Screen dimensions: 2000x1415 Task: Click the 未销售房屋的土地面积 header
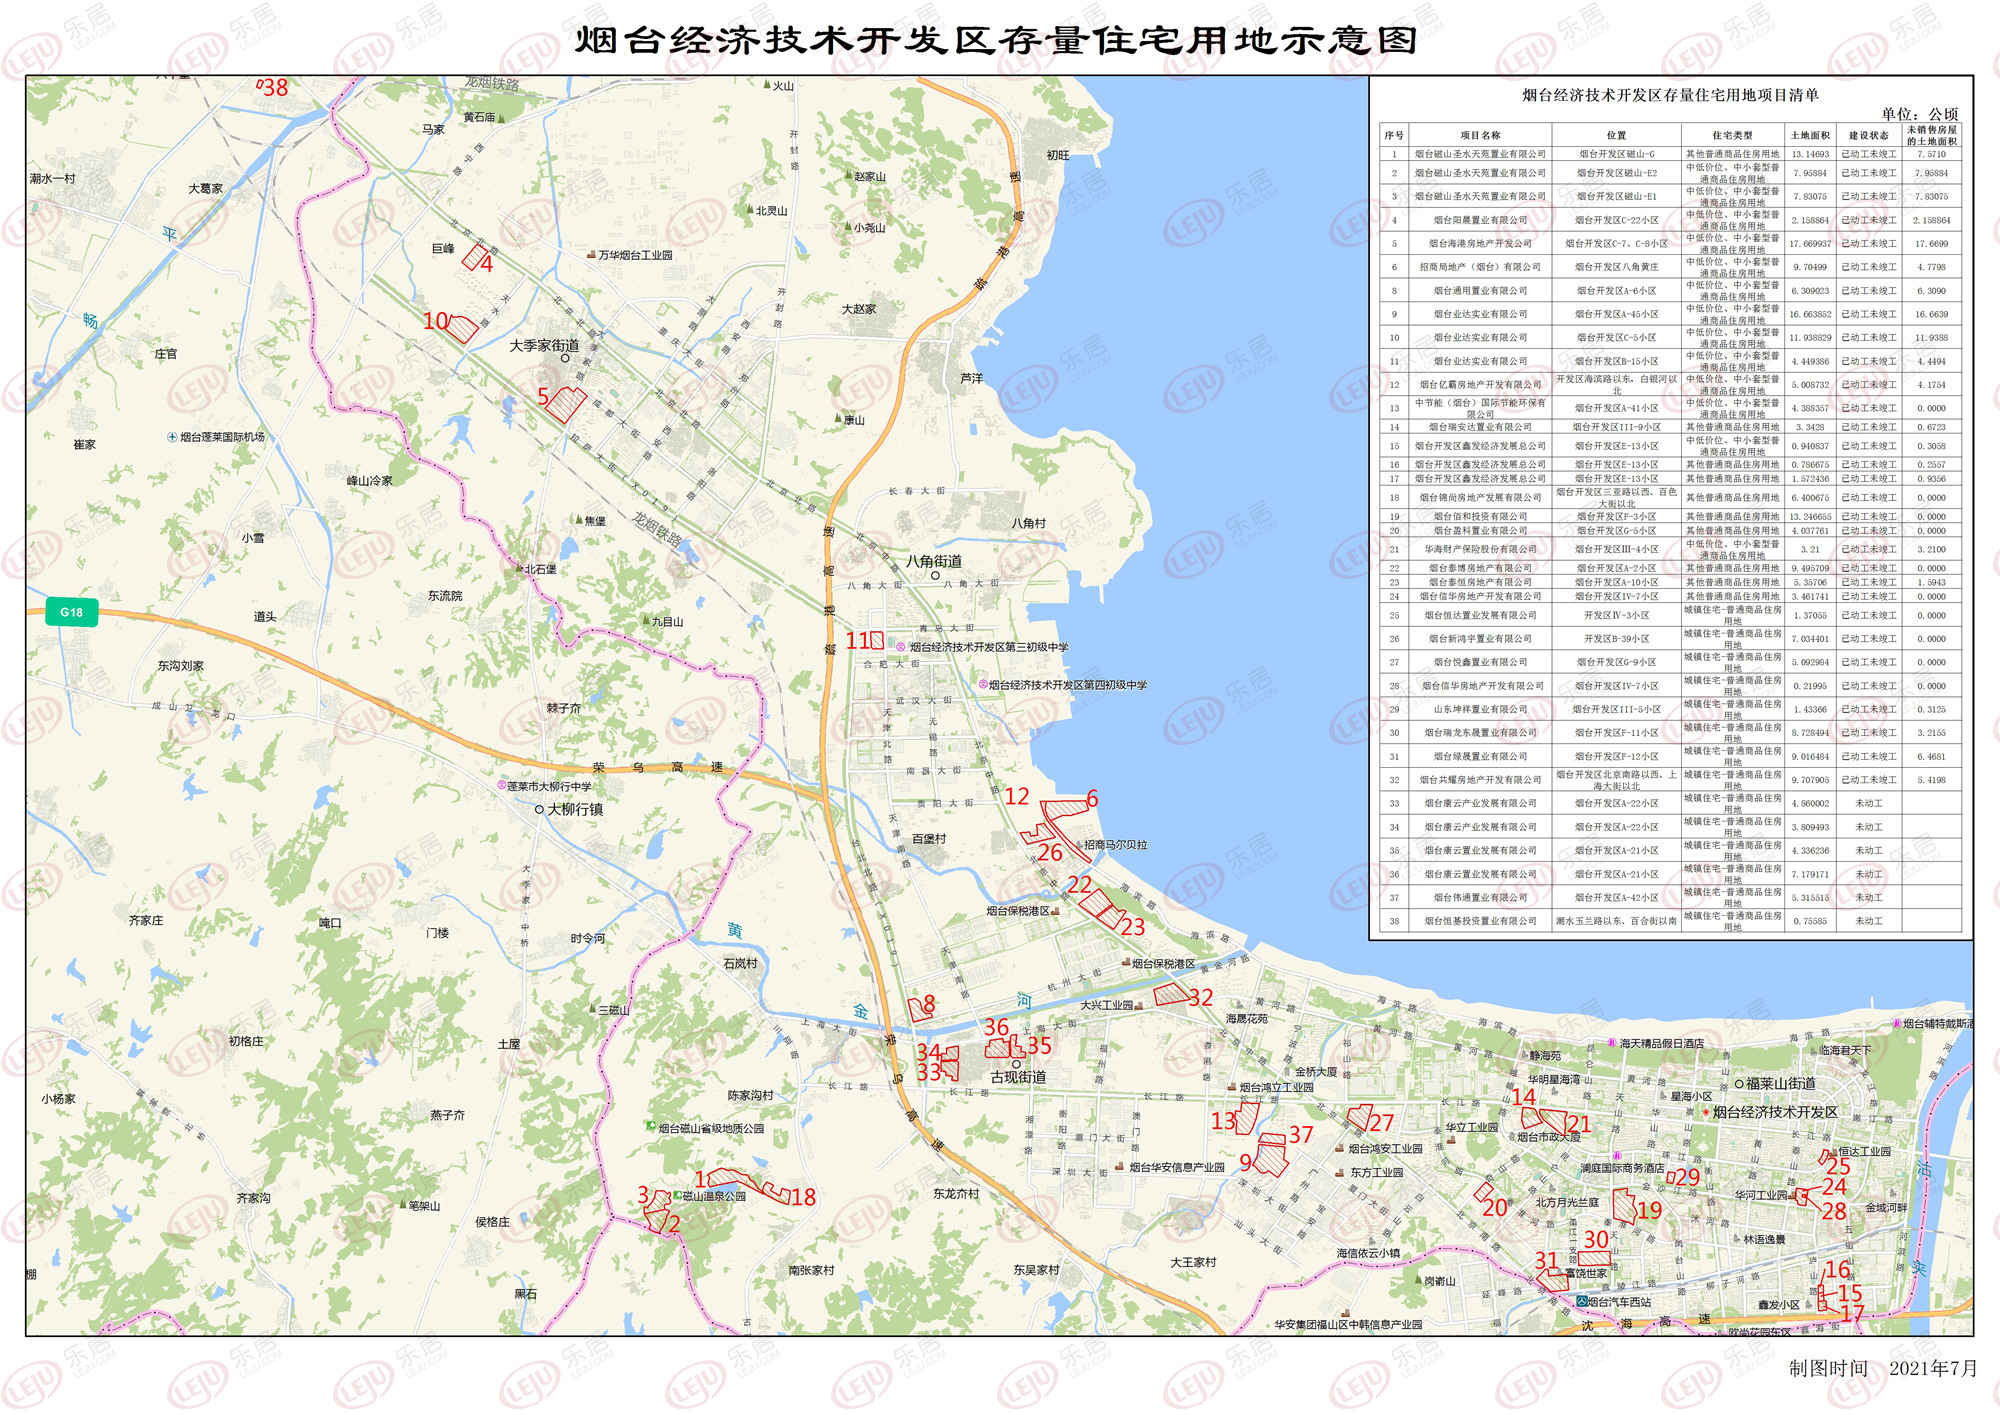[x=1931, y=136]
